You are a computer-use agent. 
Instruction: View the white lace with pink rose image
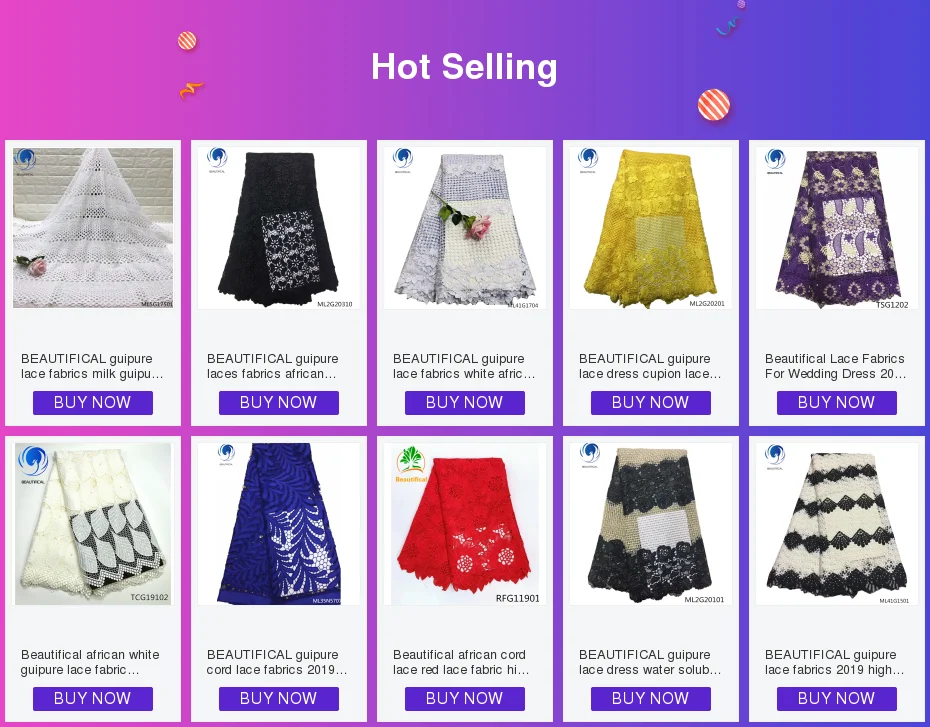(x=465, y=228)
